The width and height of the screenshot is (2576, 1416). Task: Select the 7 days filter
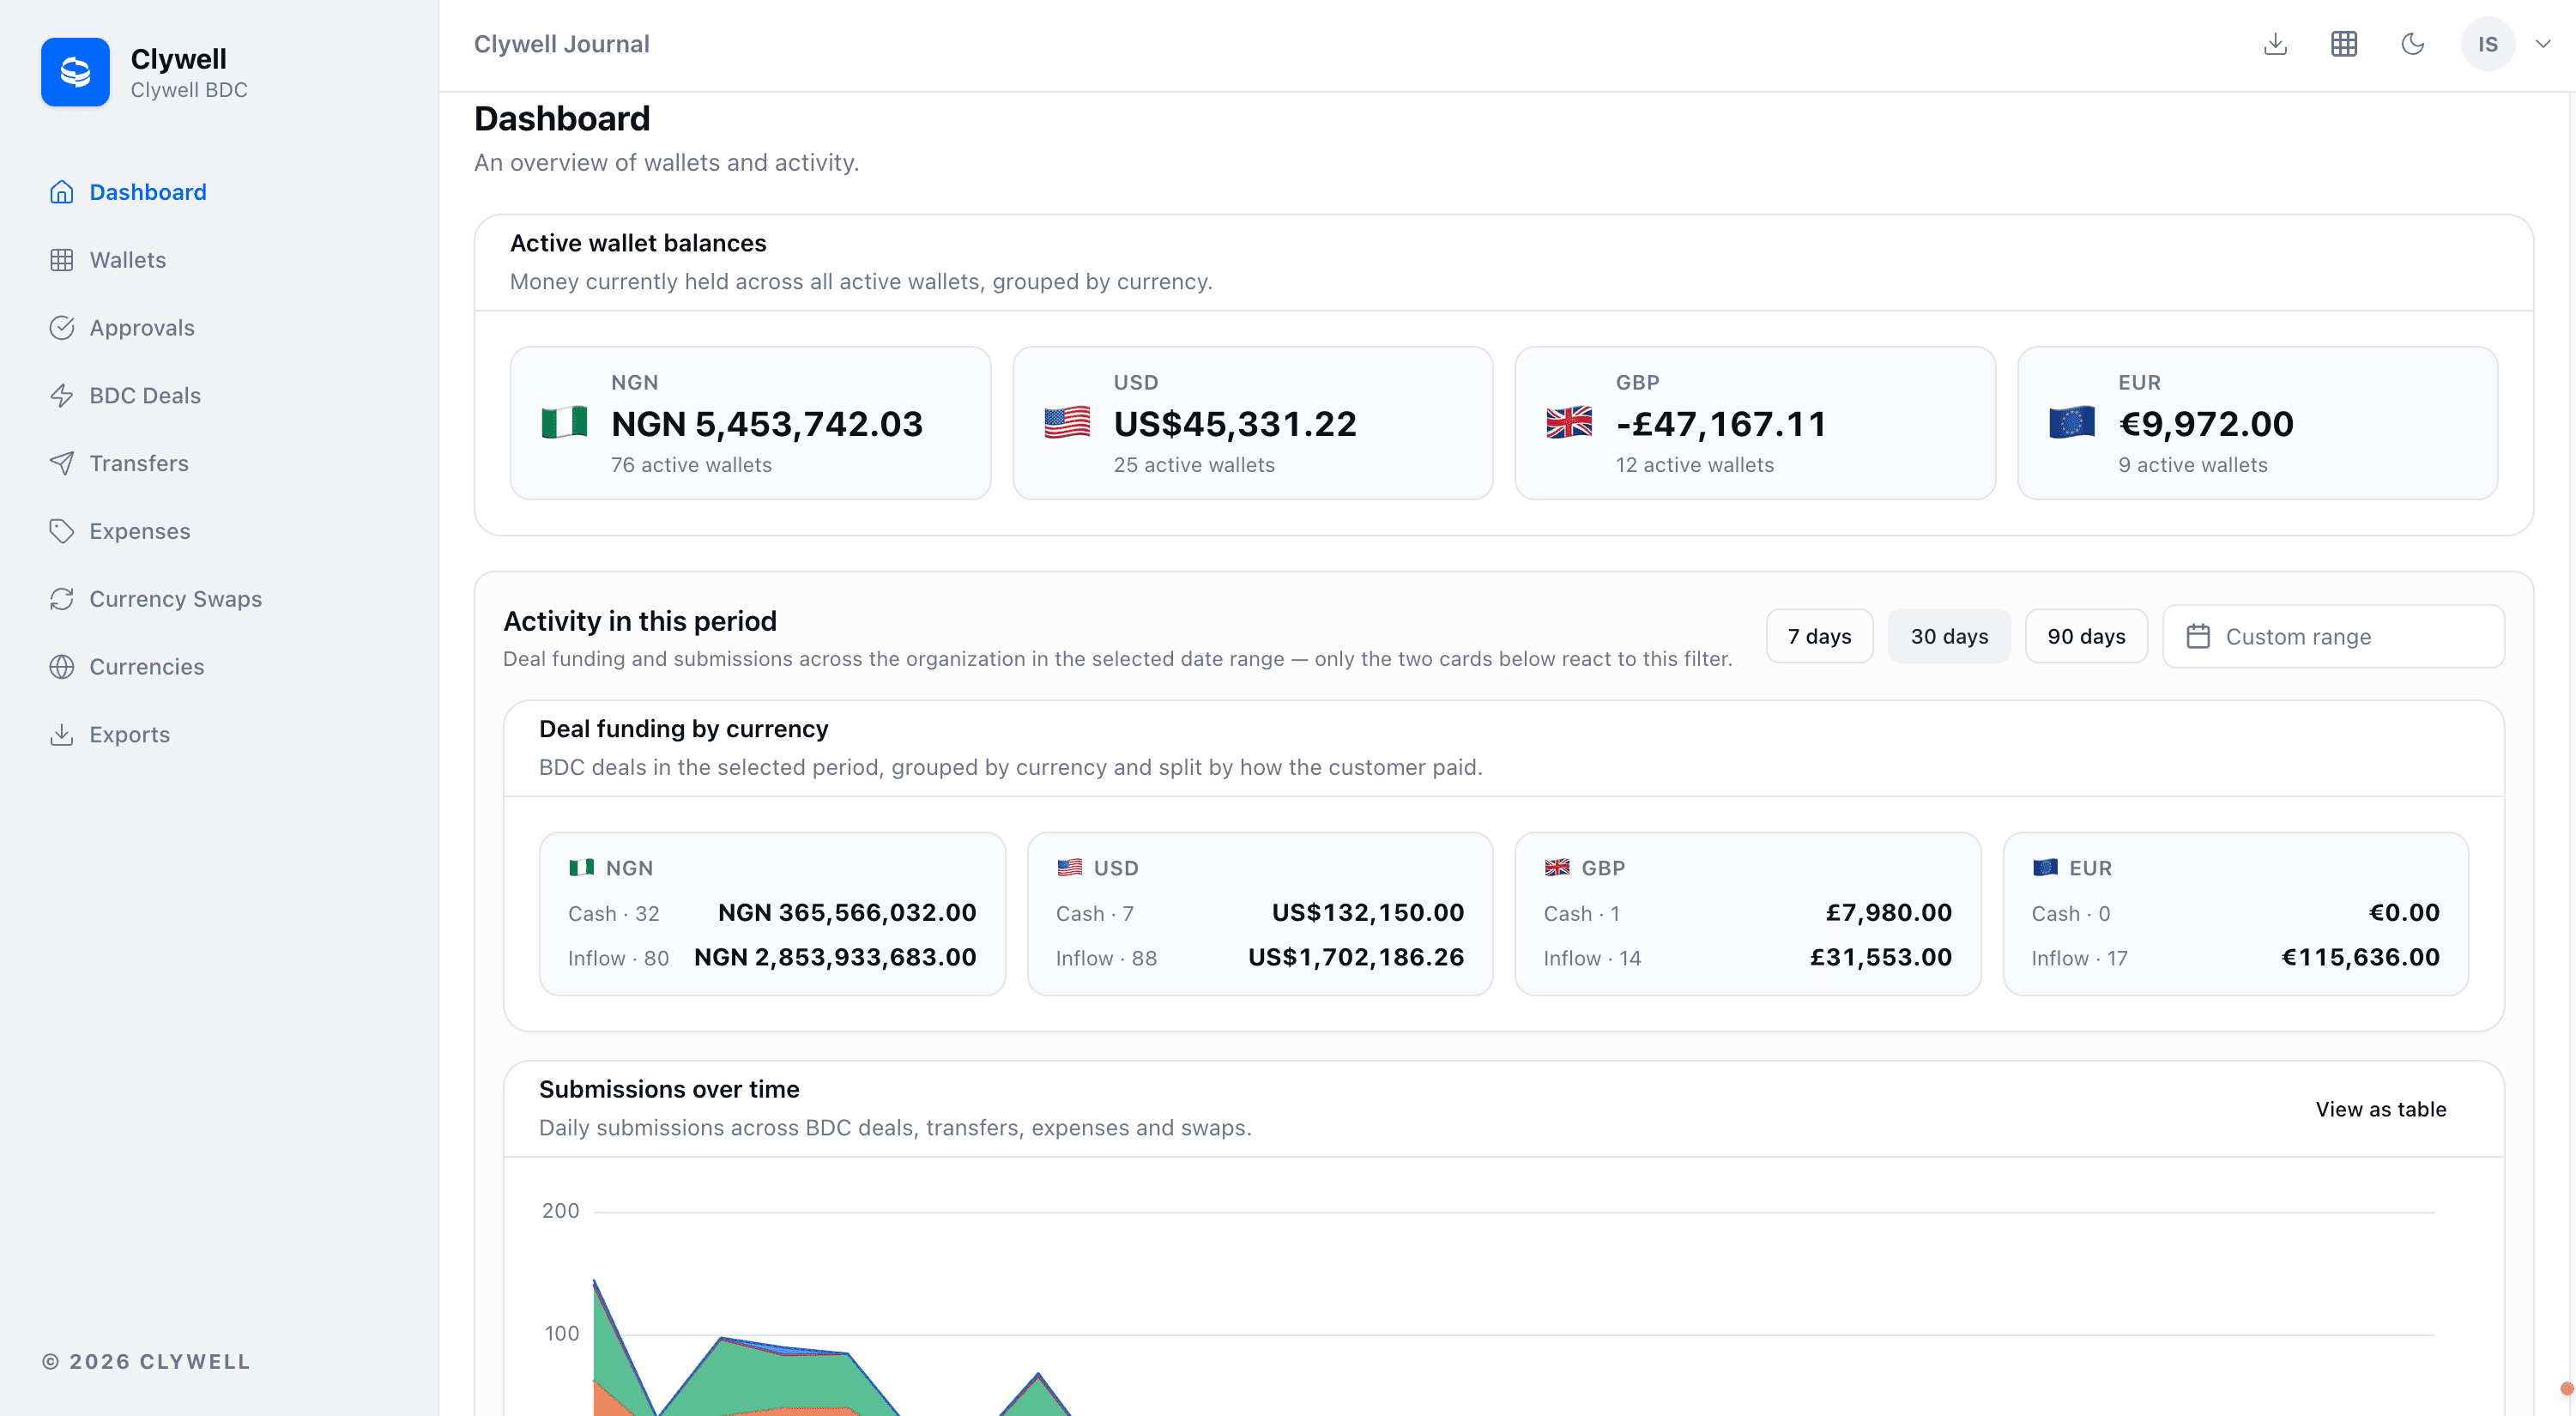1819,636
